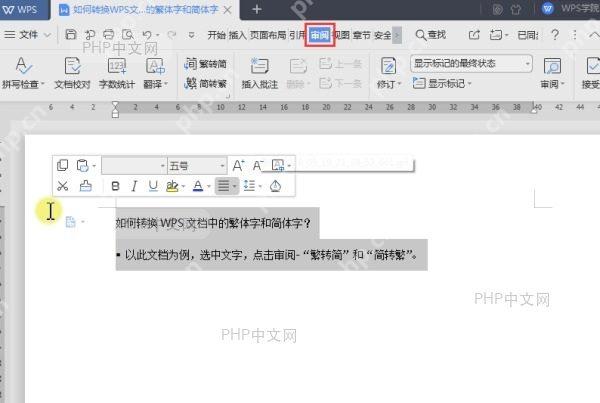Toggle Italic formatting

tap(134, 186)
